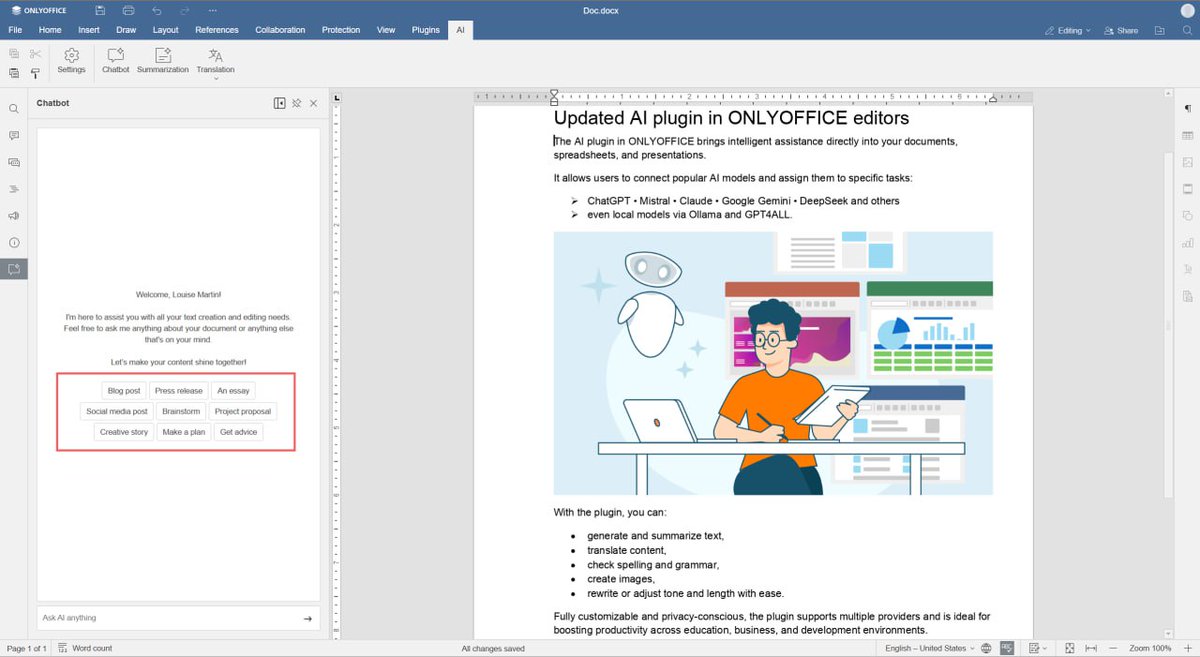The height and width of the screenshot is (657, 1200).
Task: Open AI plugin Settings
Action: [x=71, y=61]
